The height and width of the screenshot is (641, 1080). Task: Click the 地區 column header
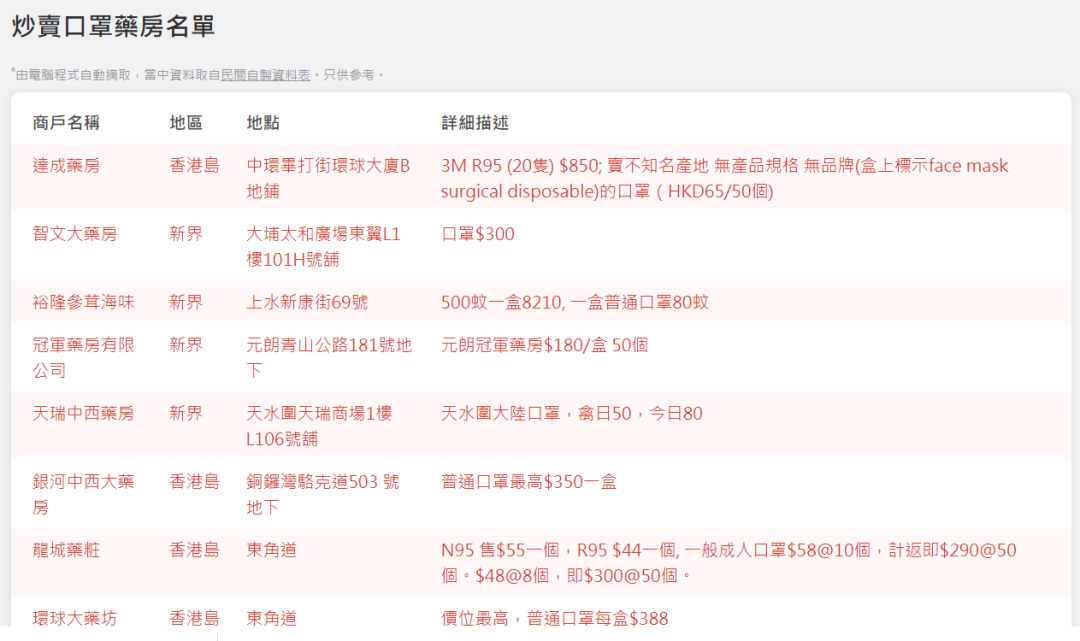(x=186, y=123)
